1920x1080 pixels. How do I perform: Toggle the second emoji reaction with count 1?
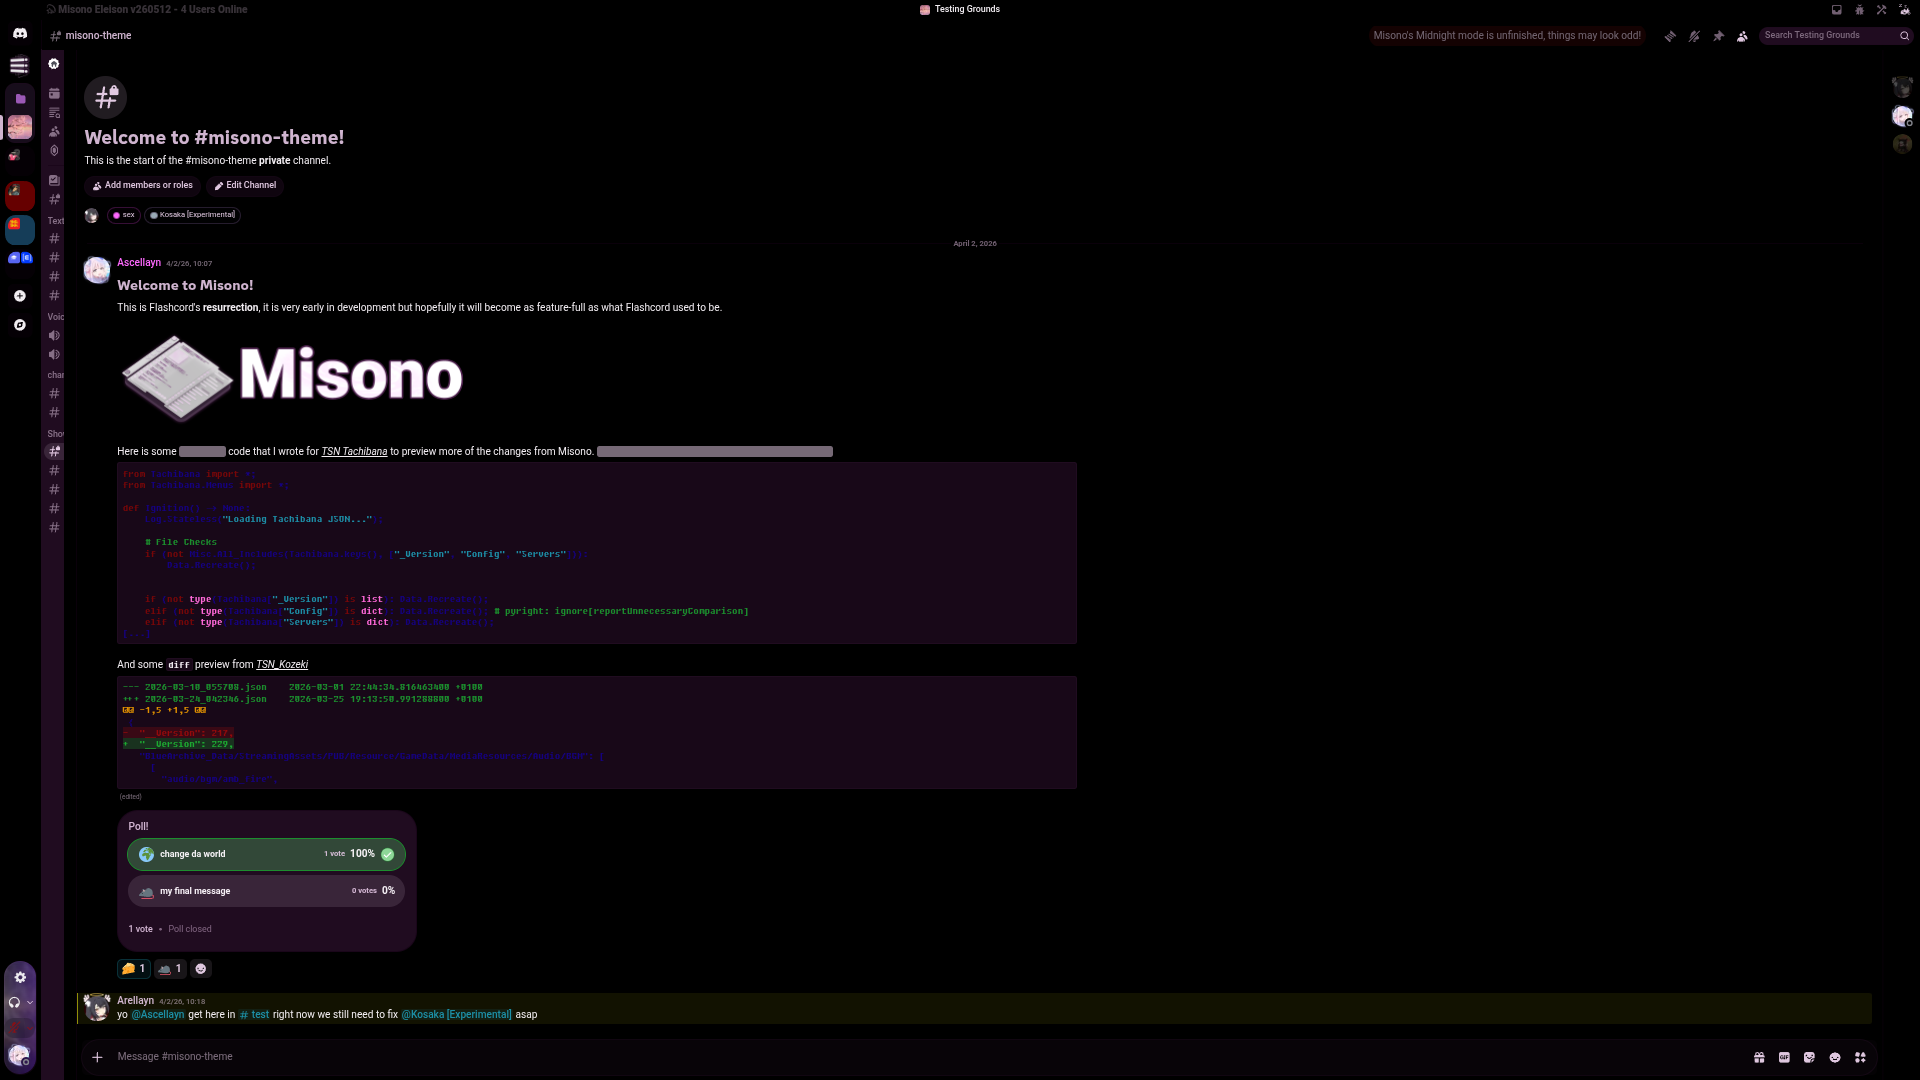(x=170, y=969)
